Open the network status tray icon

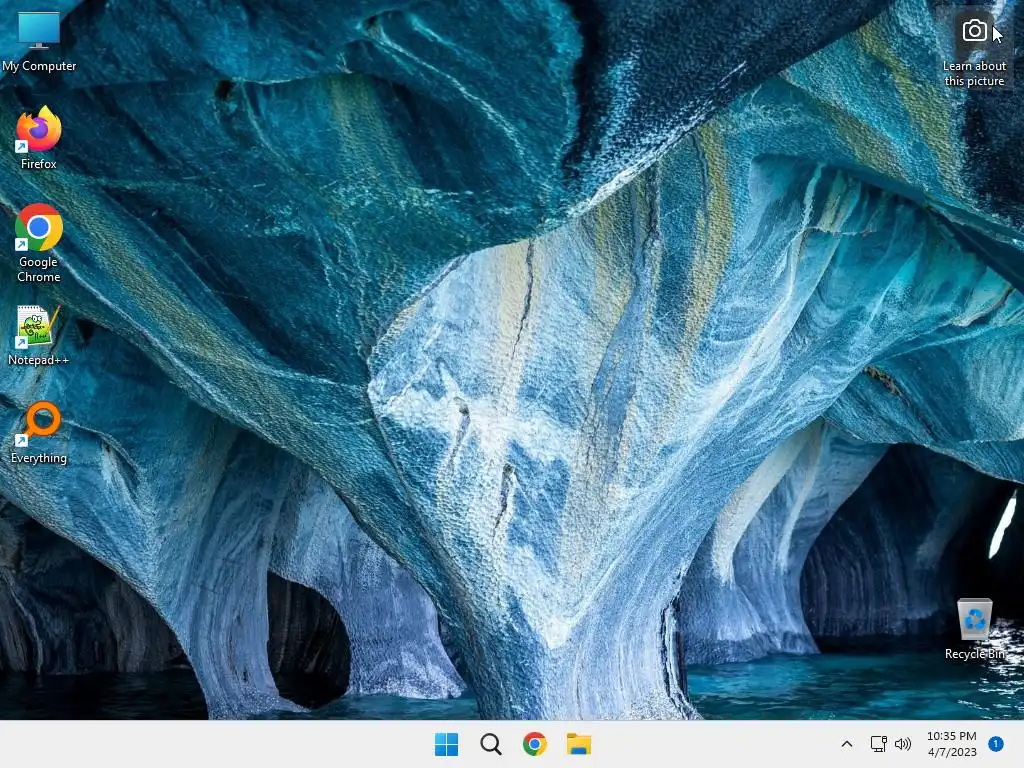[878, 744]
